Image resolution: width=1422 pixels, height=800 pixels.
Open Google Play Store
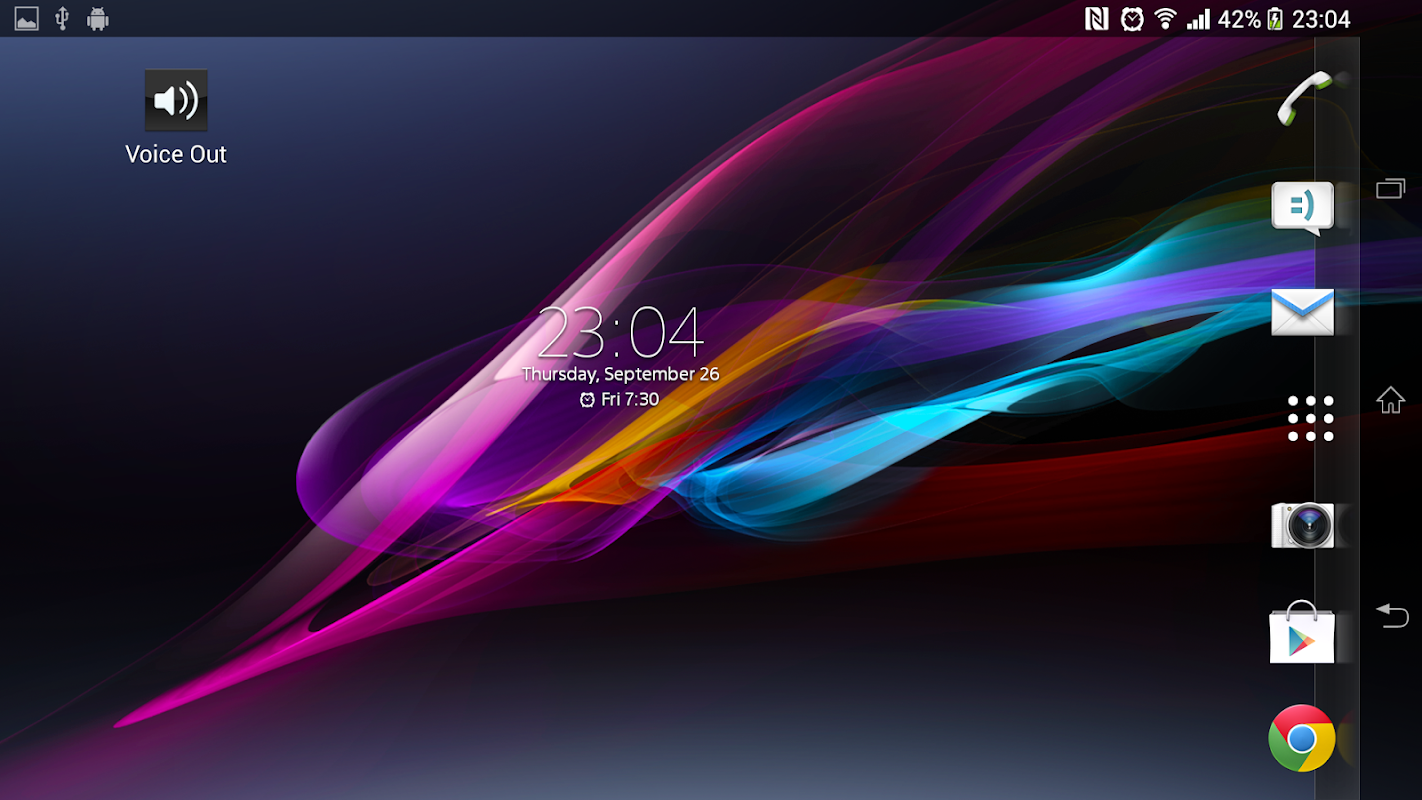pos(1302,632)
